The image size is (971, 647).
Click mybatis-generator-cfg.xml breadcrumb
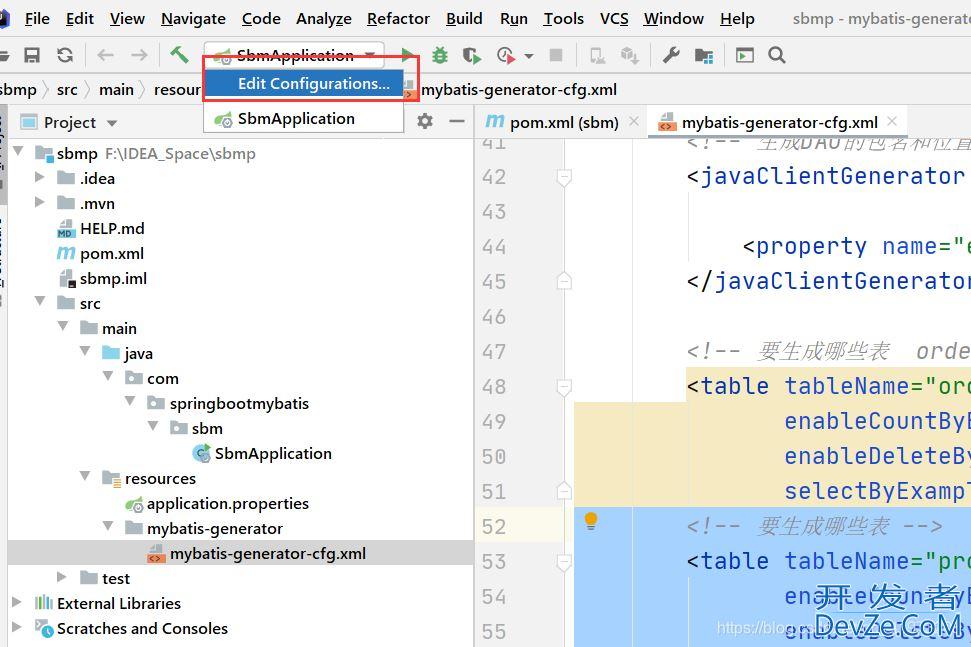pyautogui.click(x=519, y=90)
